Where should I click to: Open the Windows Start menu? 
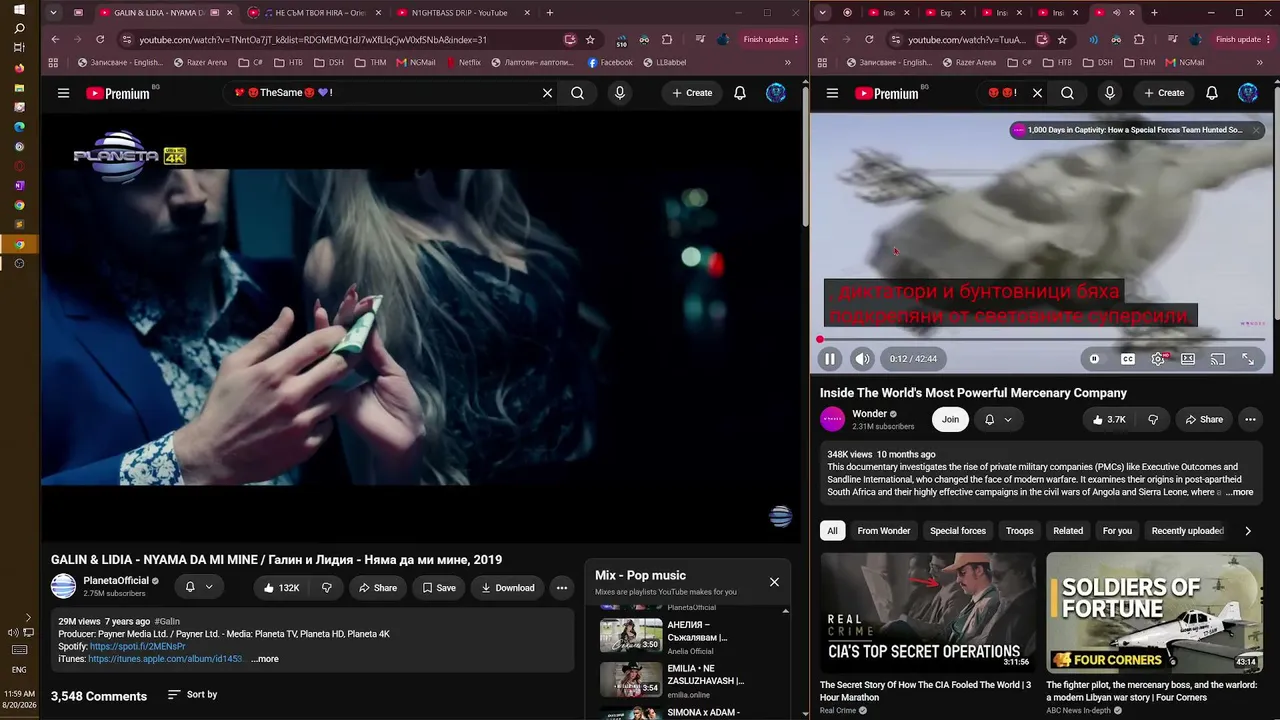click(x=19, y=10)
